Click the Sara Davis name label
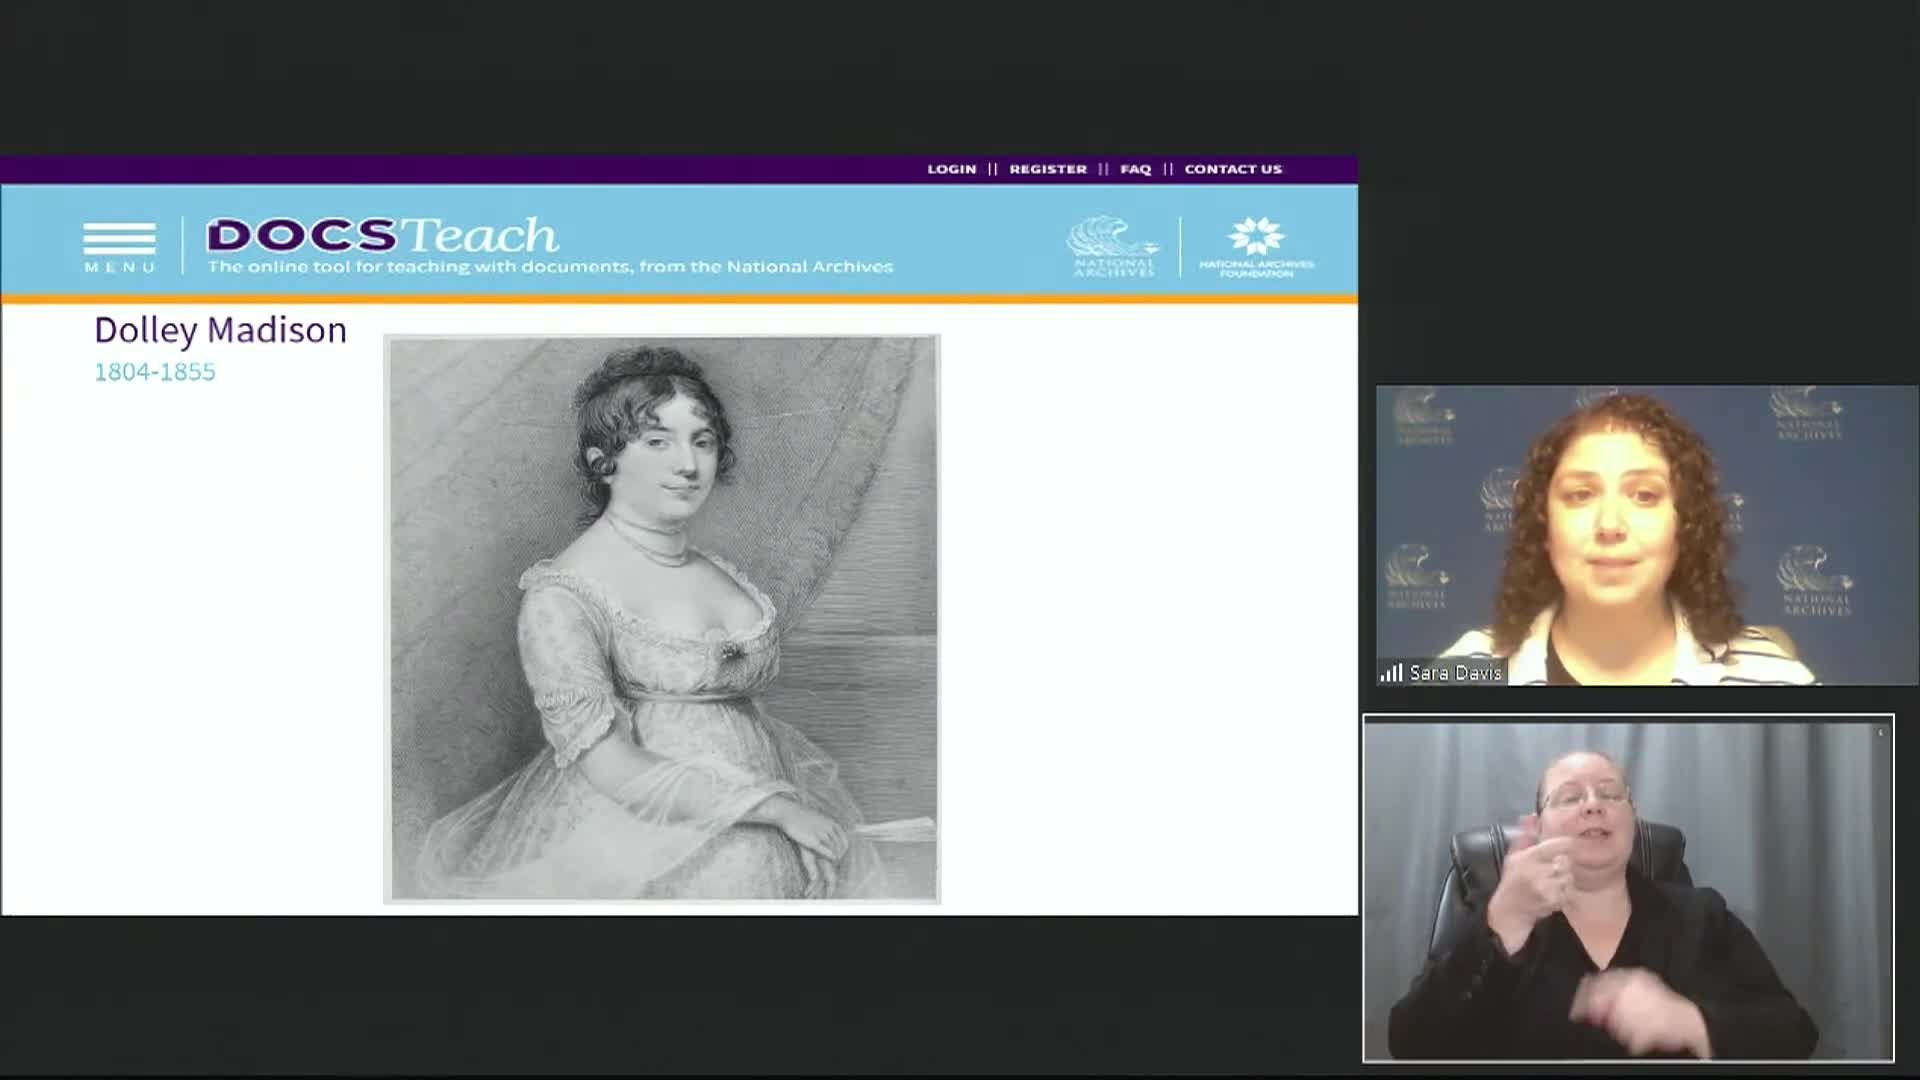 (x=1455, y=673)
